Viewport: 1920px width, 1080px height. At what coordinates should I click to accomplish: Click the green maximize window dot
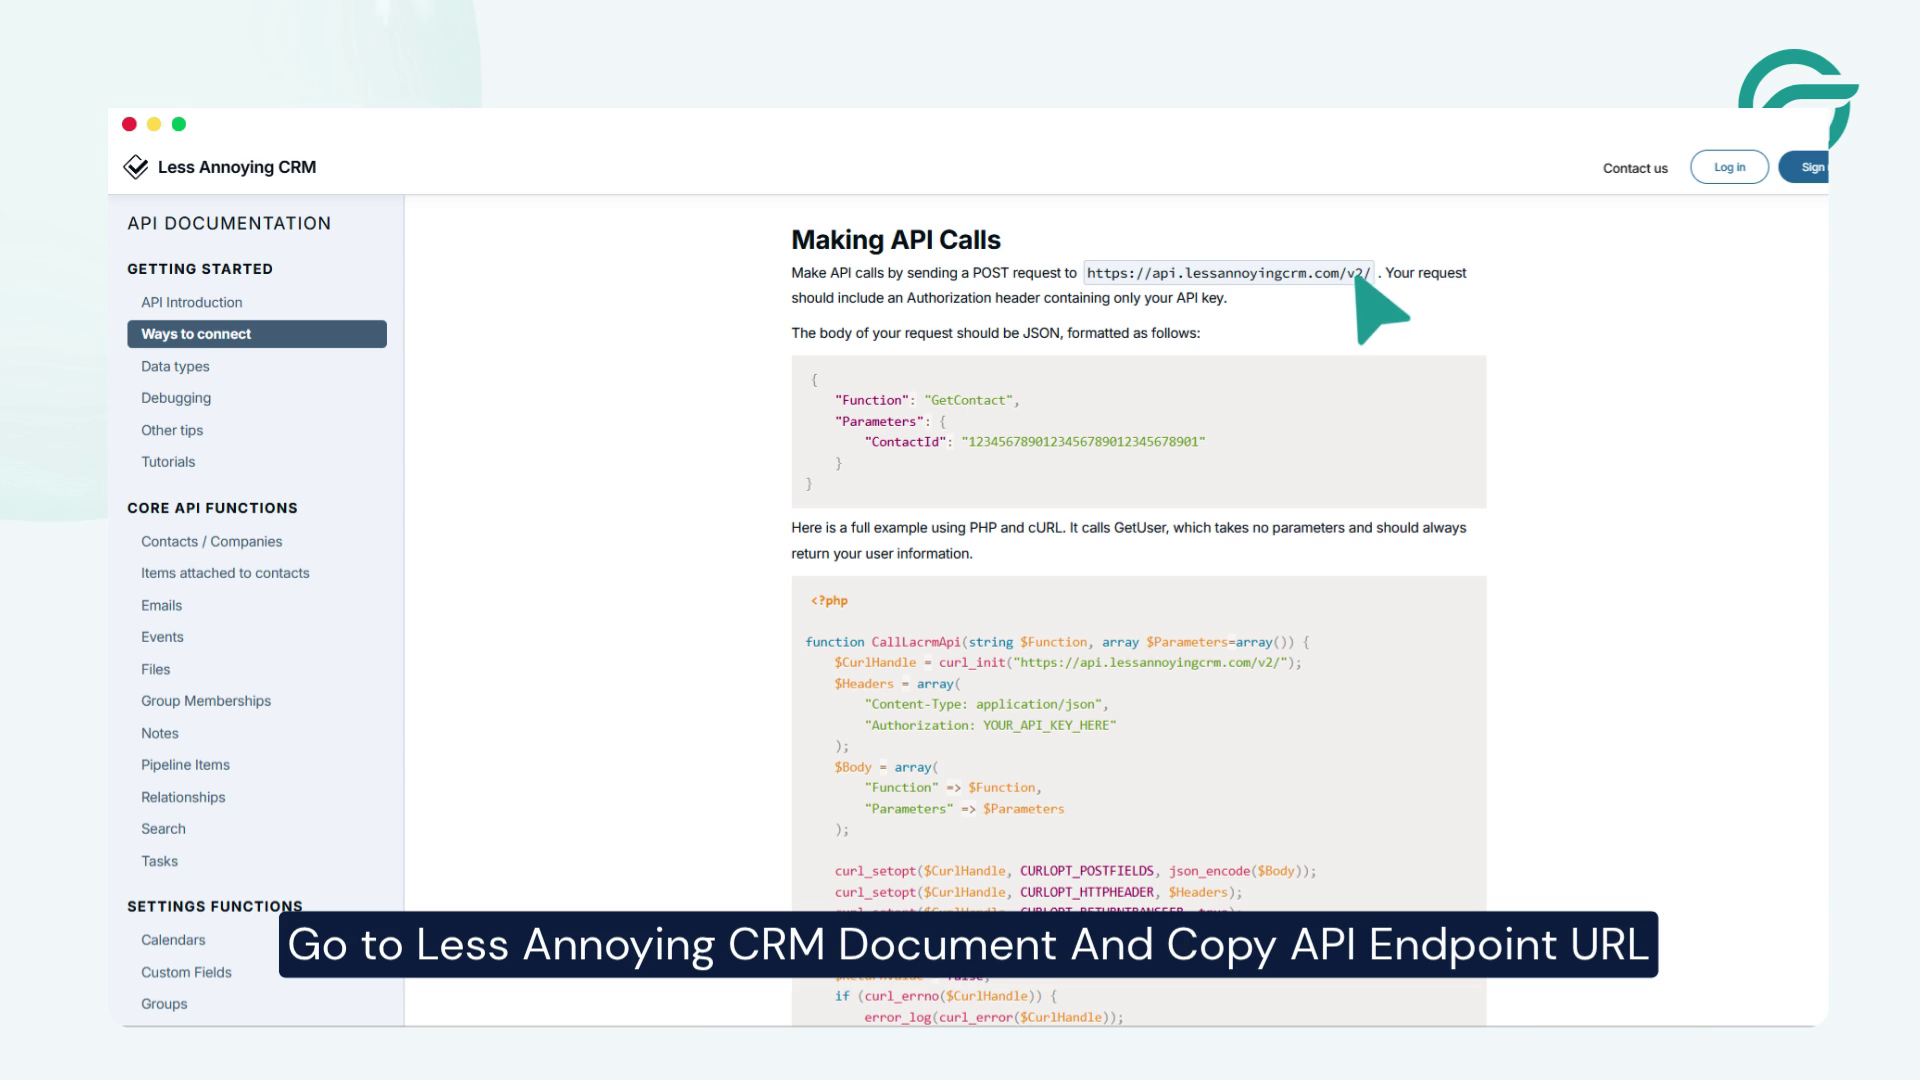coord(179,124)
